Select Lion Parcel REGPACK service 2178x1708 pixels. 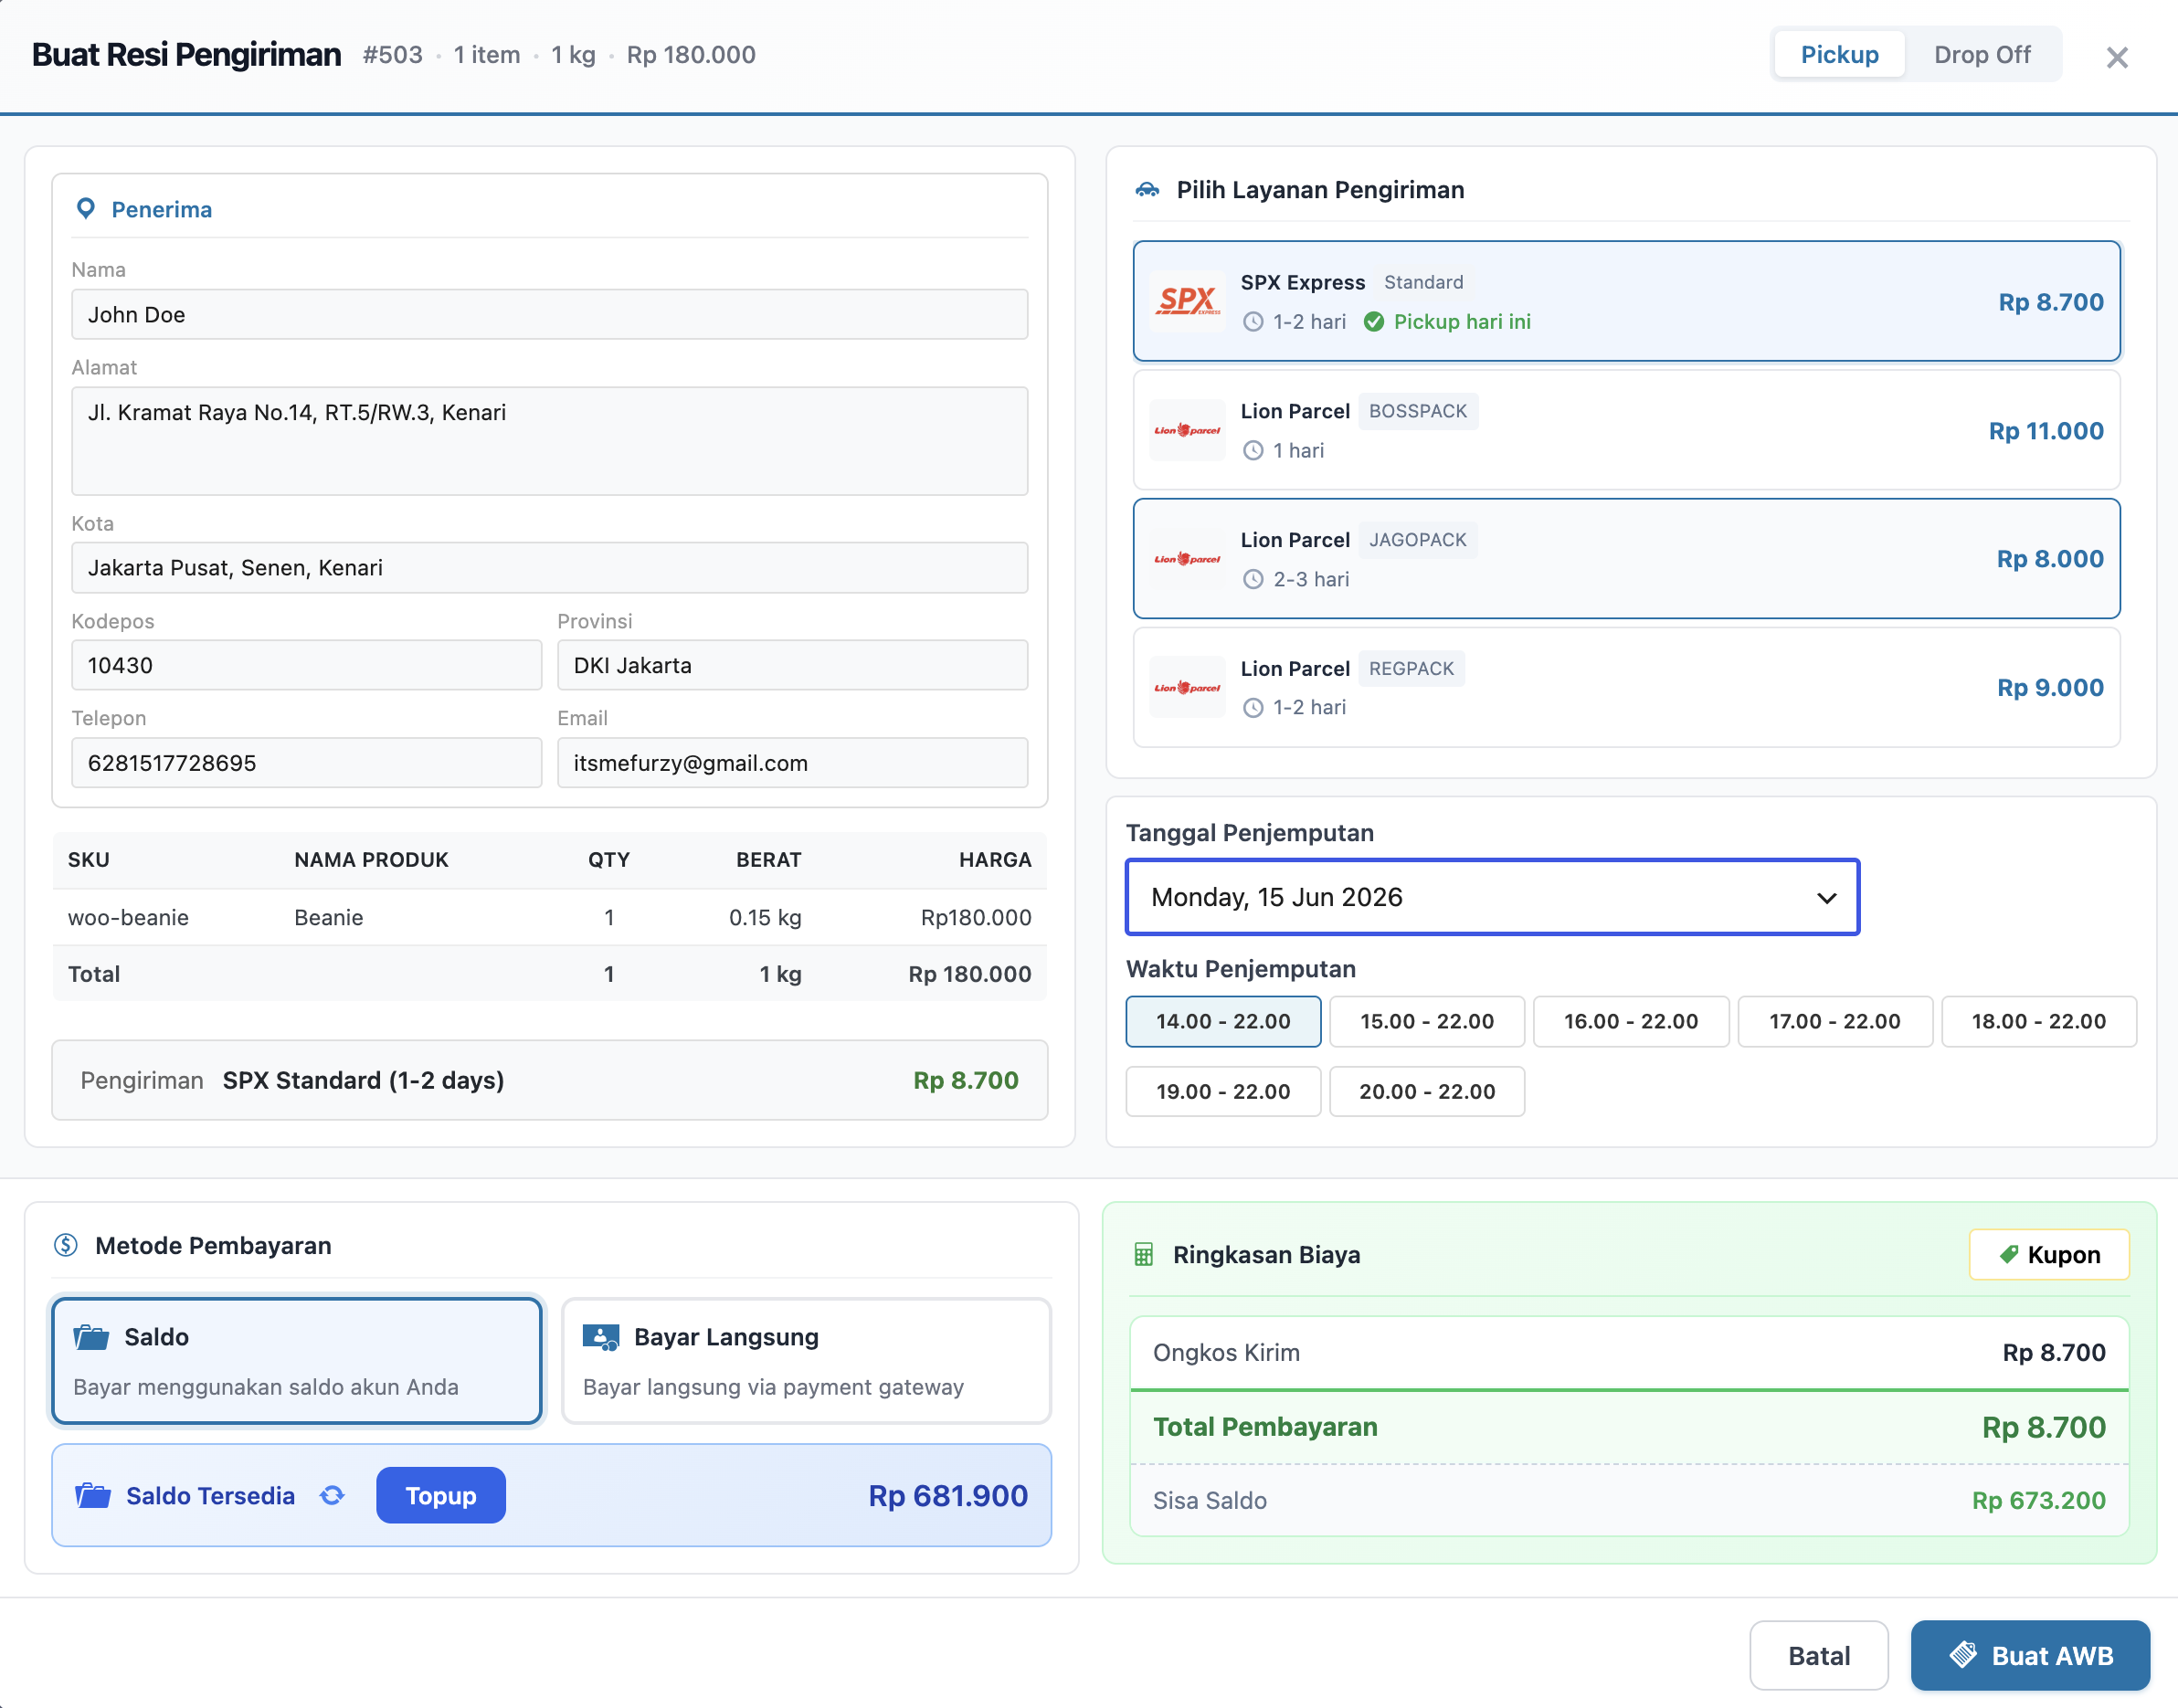1626,687
